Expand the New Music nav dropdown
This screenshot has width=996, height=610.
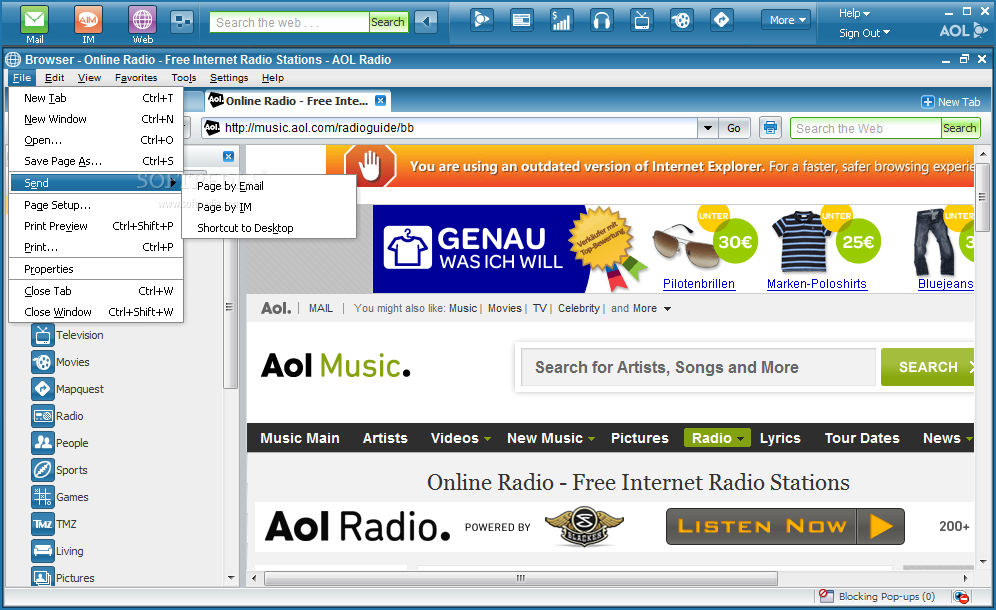point(591,439)
